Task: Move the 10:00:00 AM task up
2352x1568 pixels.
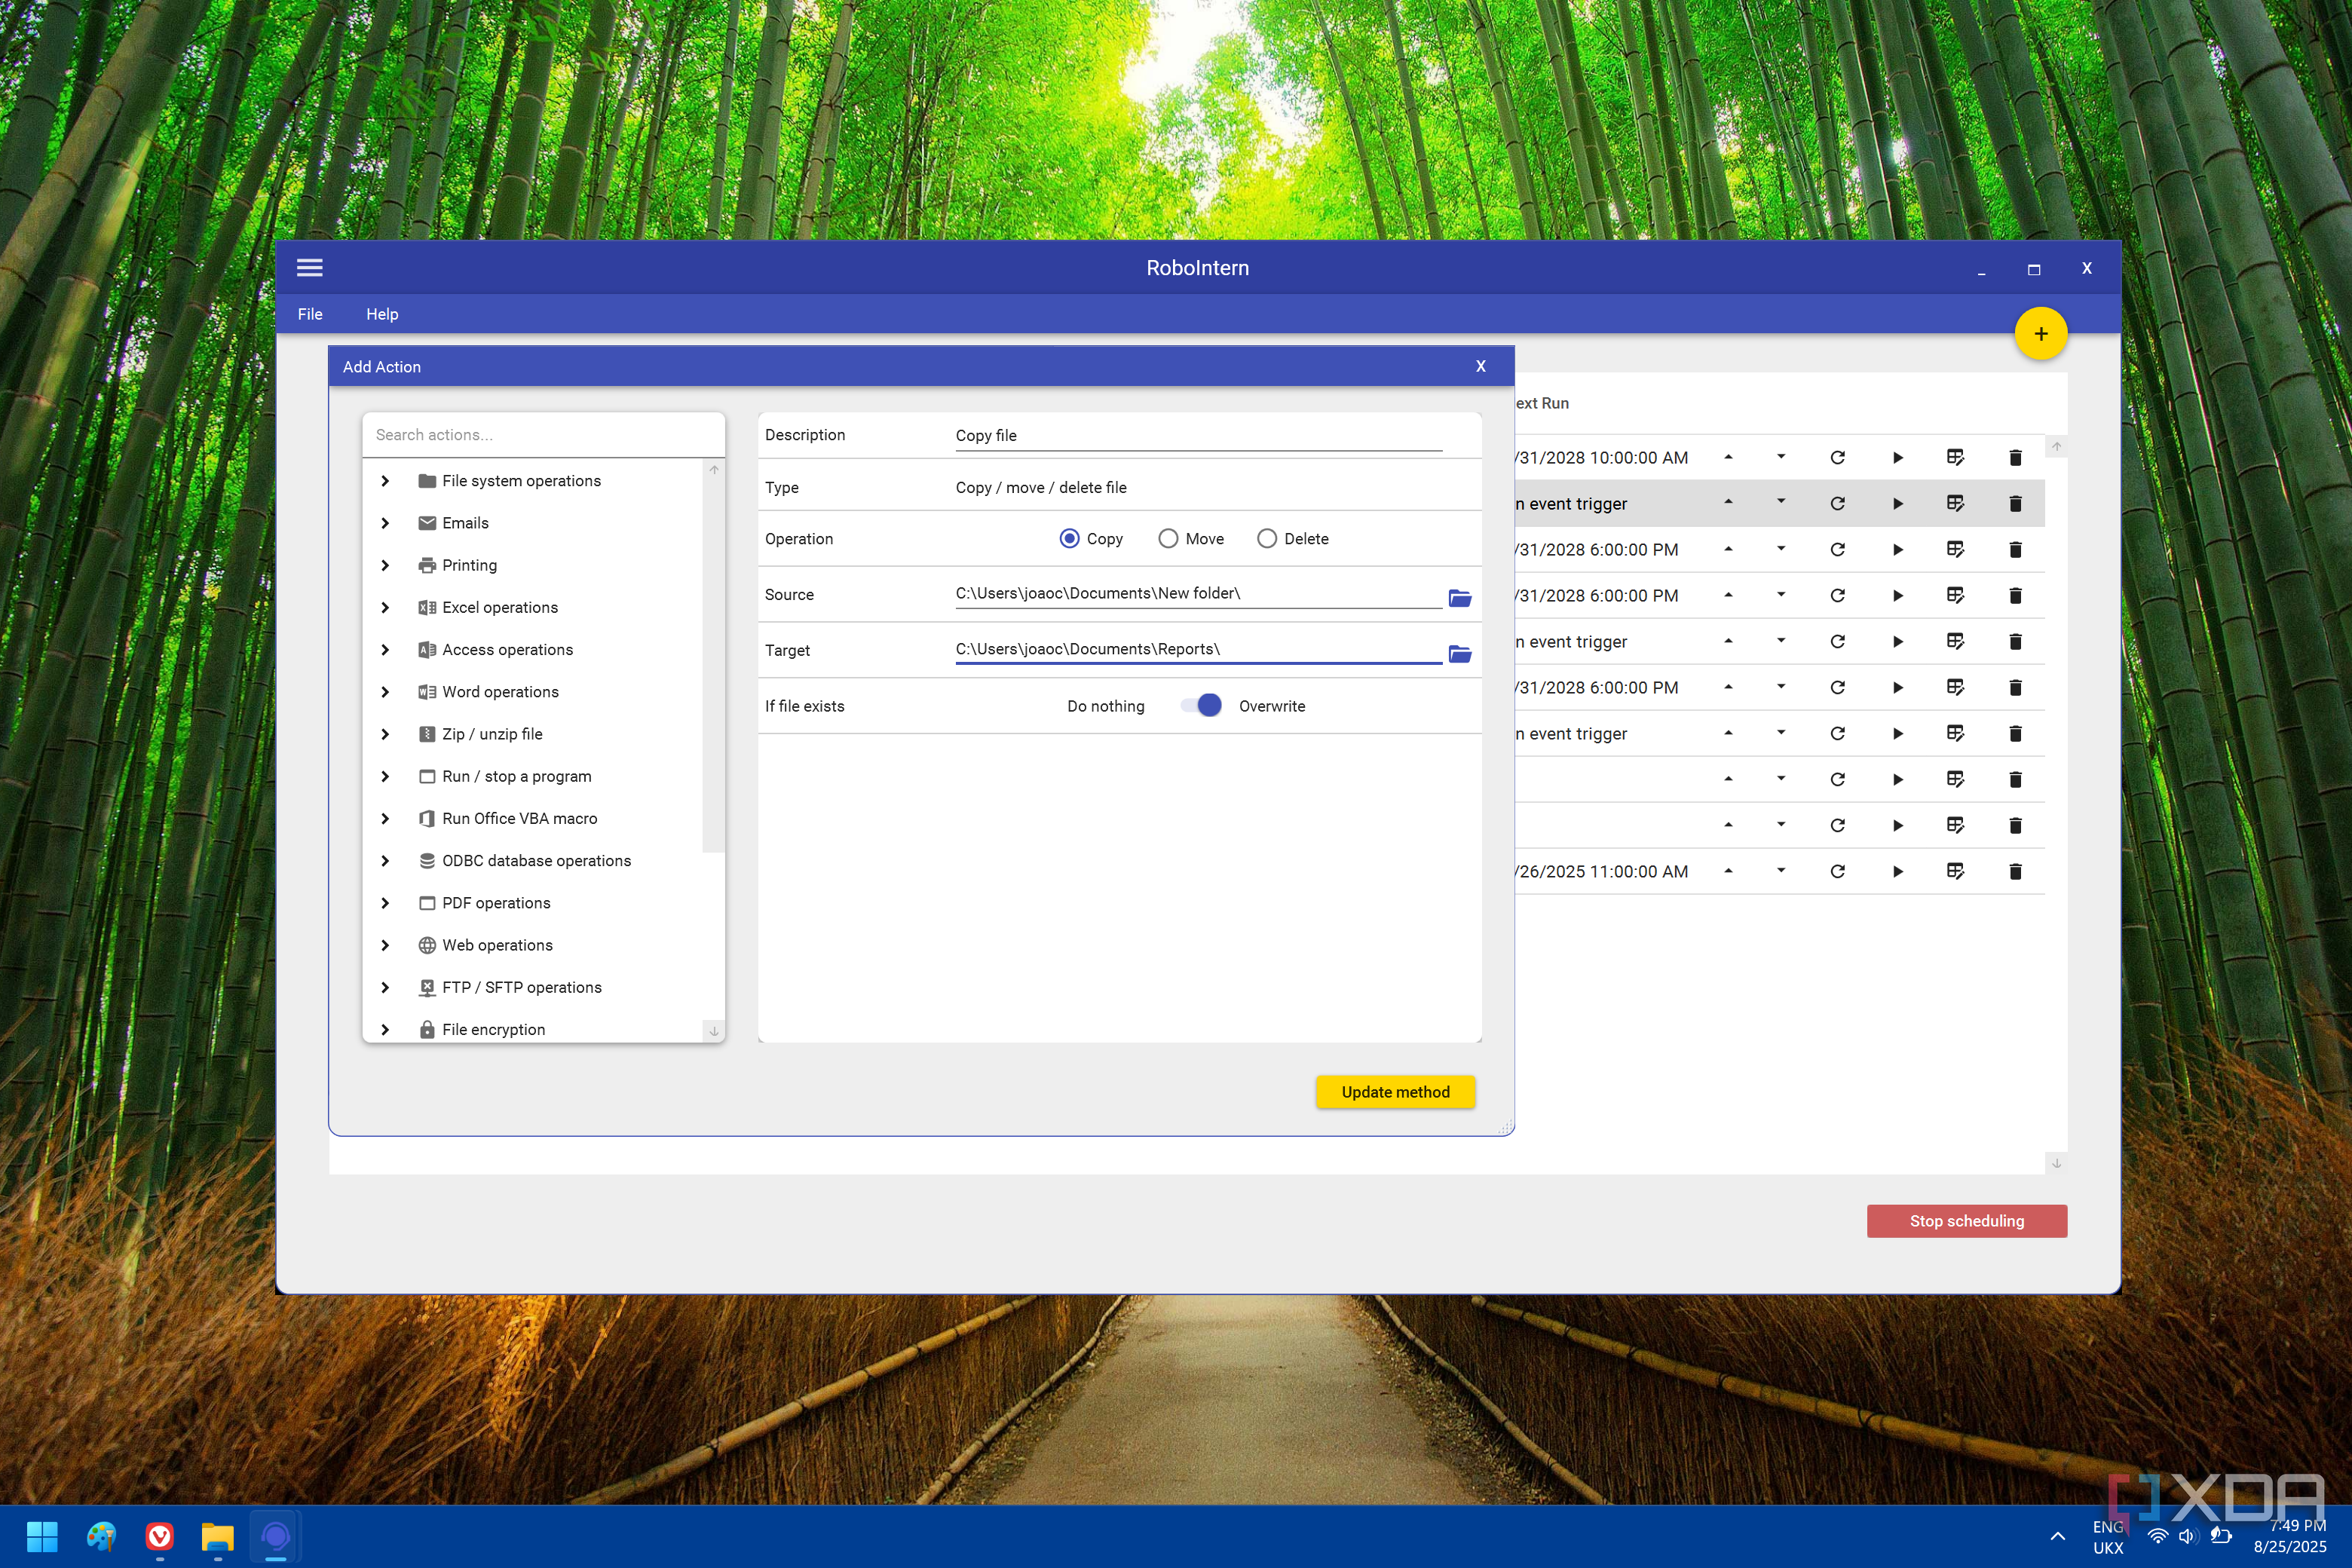Action: coord(1728,457)
